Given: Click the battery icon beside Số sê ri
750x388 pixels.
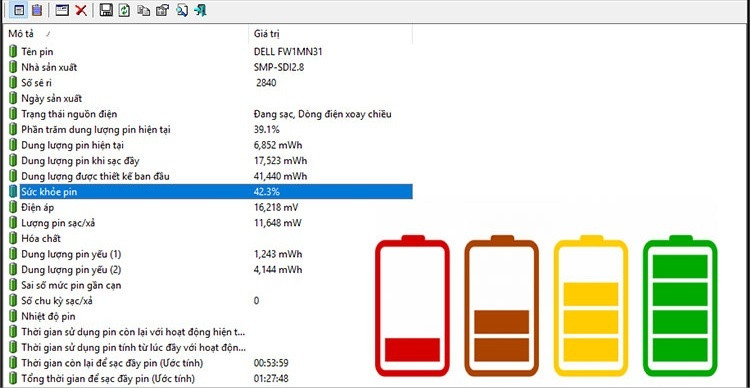Looking at the screenshot, I should pos(13,83).
